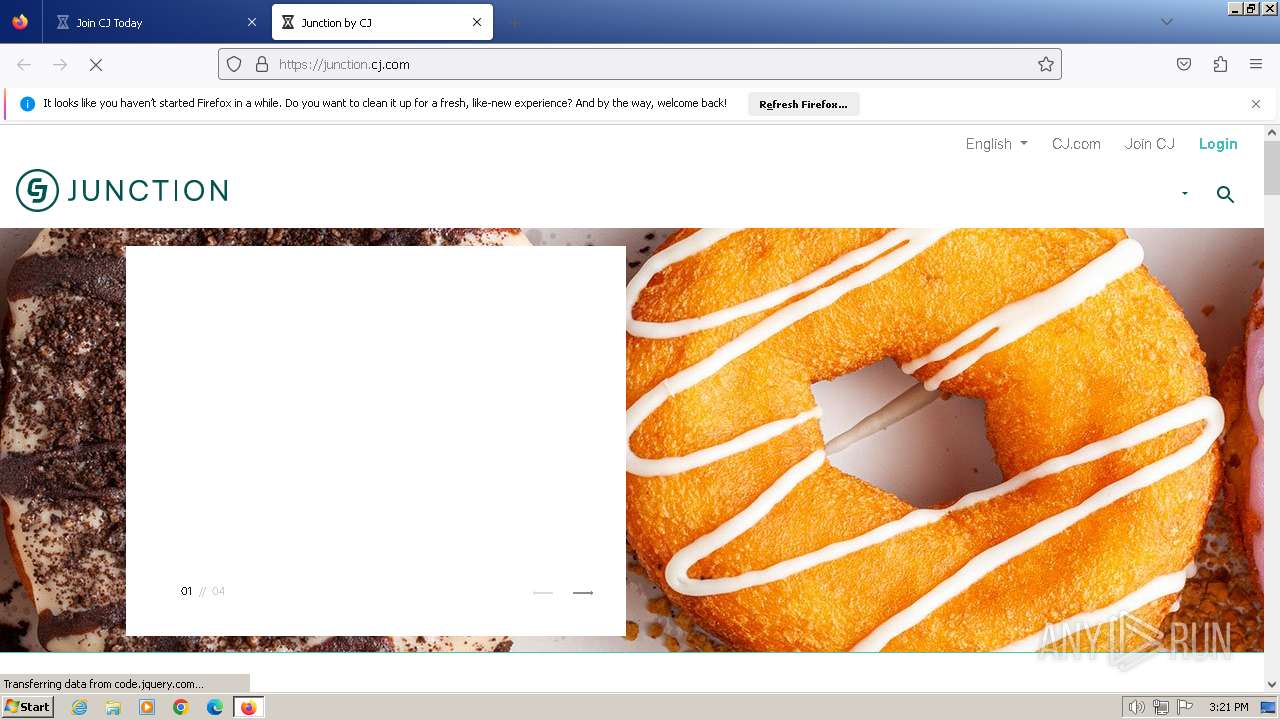Open the CJ.com link
The height and width of the screenshot is (720, 1280).
tap(1076, 144)
